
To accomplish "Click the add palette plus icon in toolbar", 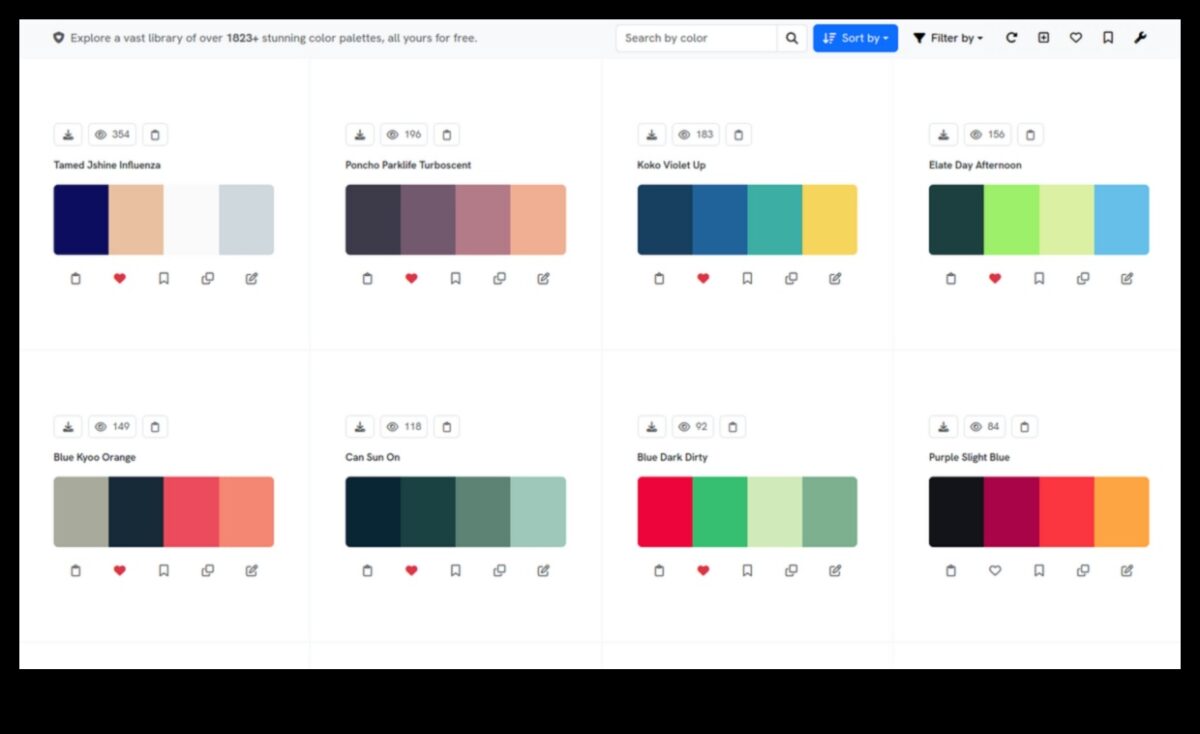I will 1043,38.
